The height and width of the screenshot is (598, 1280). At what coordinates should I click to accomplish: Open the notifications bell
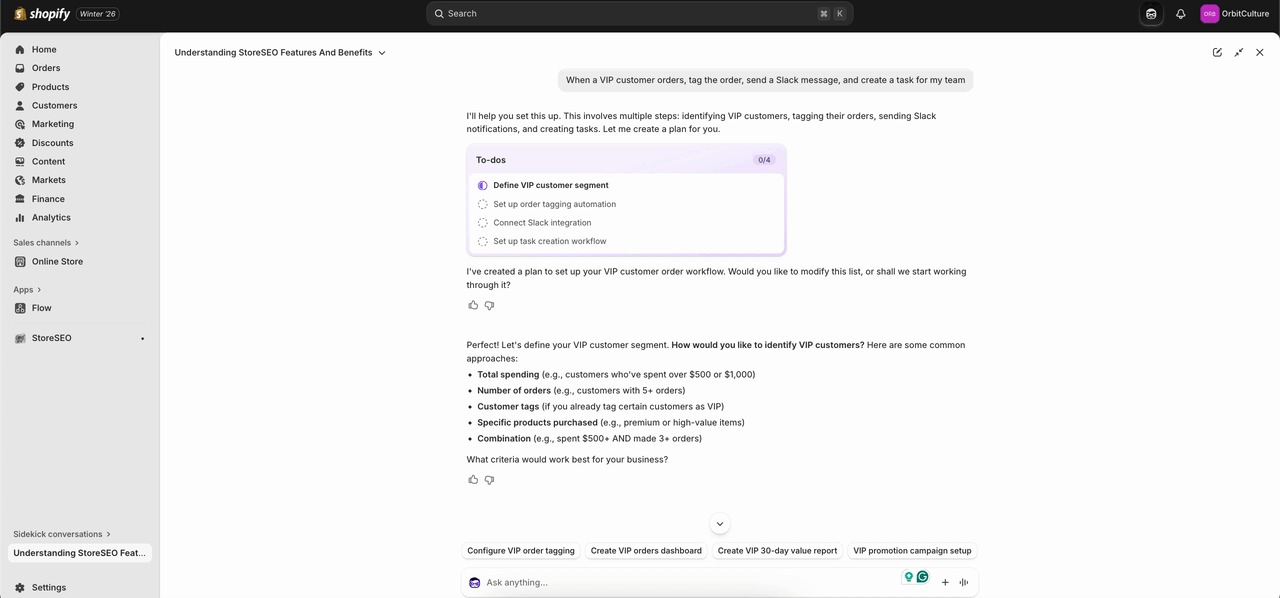click(1180, 14)
